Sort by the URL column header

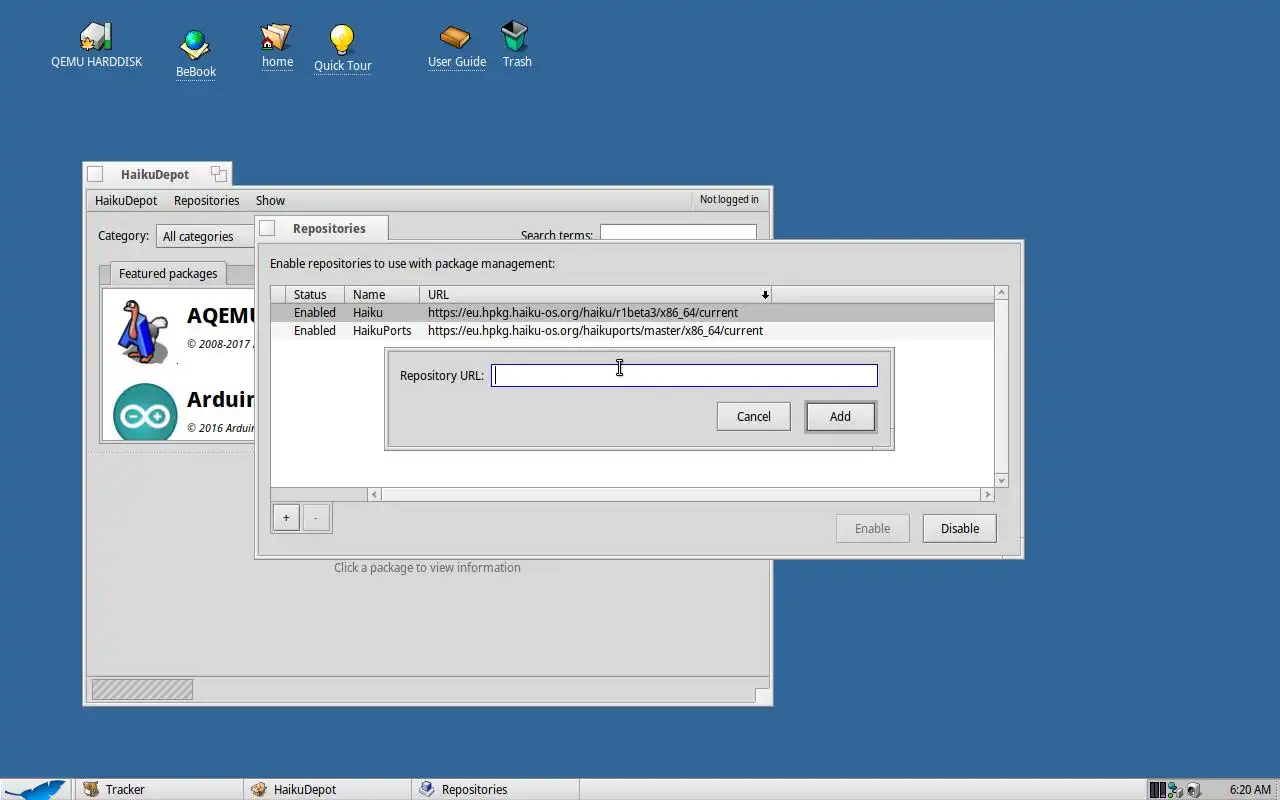point(595,294)
